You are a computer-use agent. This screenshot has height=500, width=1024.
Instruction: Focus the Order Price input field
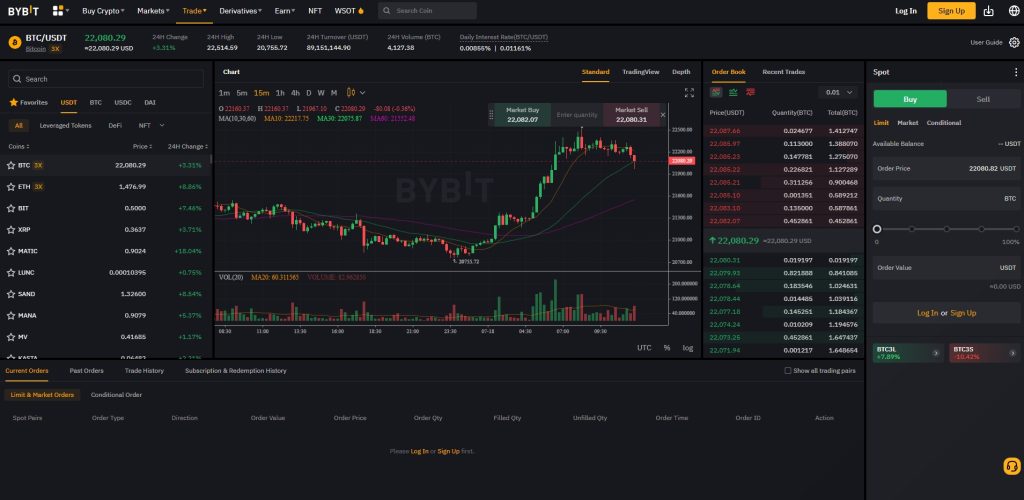point(946,168)
